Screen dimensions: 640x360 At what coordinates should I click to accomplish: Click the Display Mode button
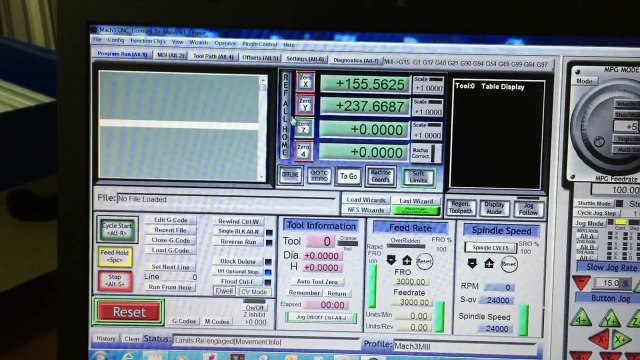tap(494, 208)
